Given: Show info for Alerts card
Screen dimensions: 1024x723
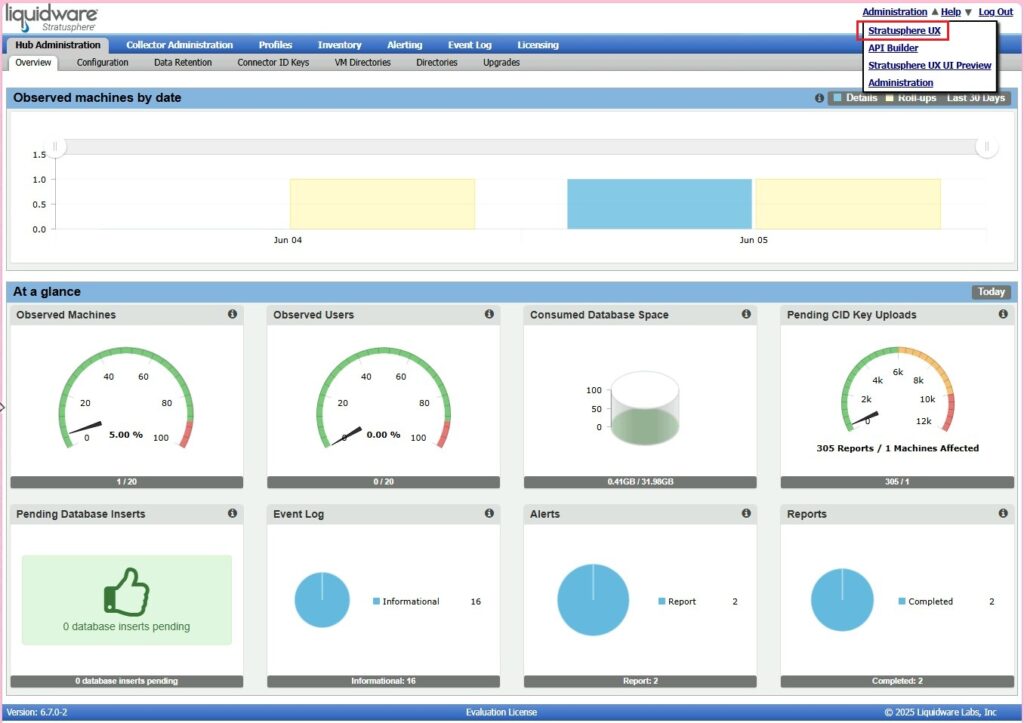Looking at the screenshot, I should 746,513.
